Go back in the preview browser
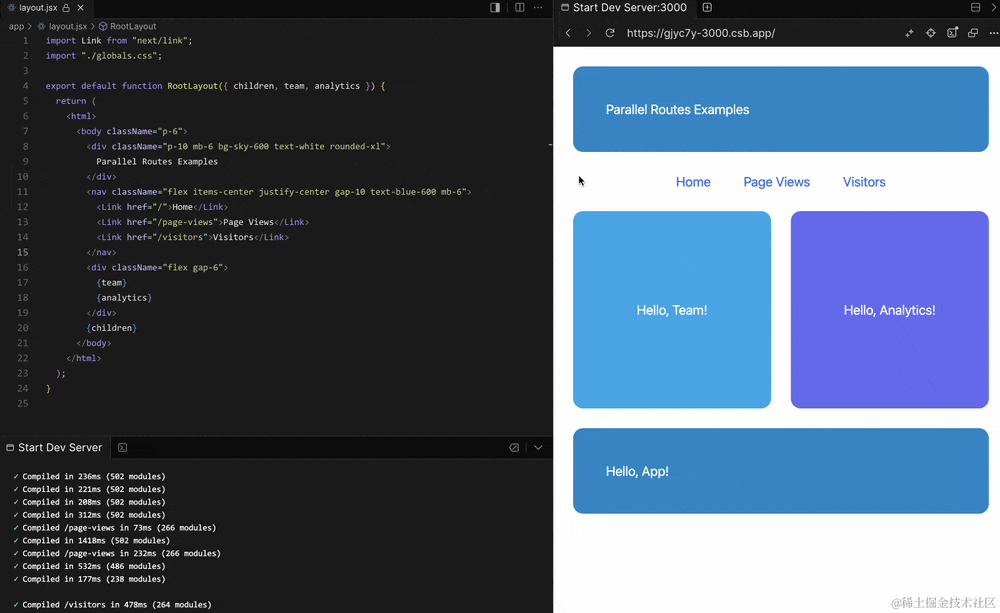The width and height of the screenshot is (1000, 613). tap(568, 33)
